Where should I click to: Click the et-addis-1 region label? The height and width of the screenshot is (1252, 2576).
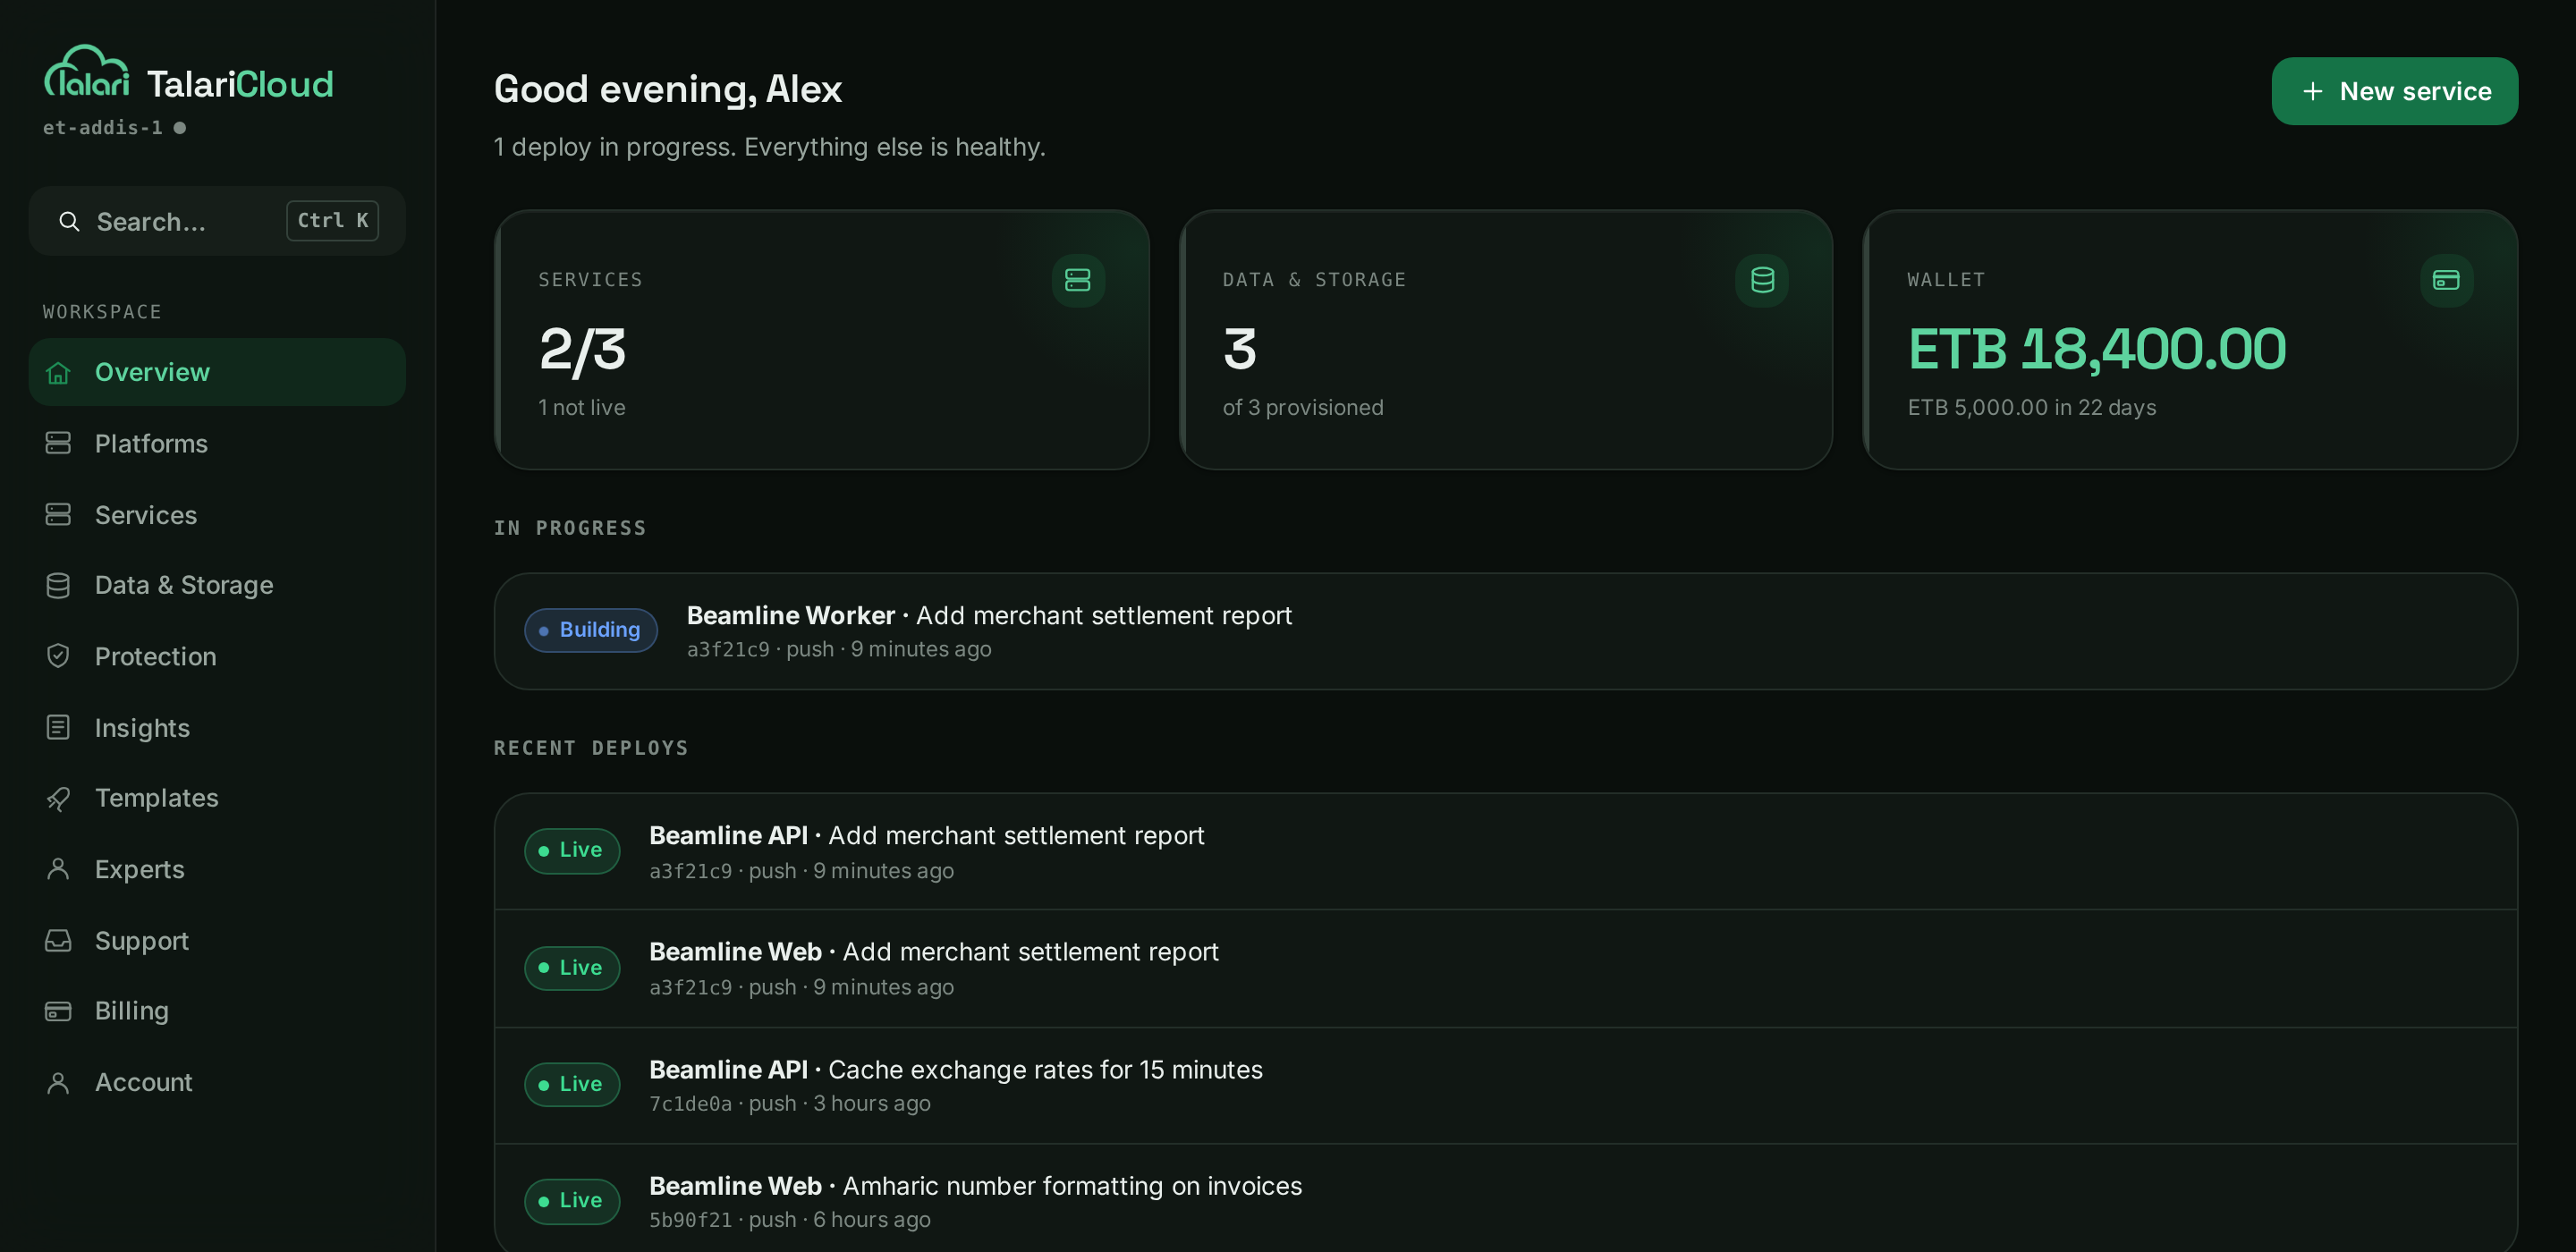coord(102,128)
